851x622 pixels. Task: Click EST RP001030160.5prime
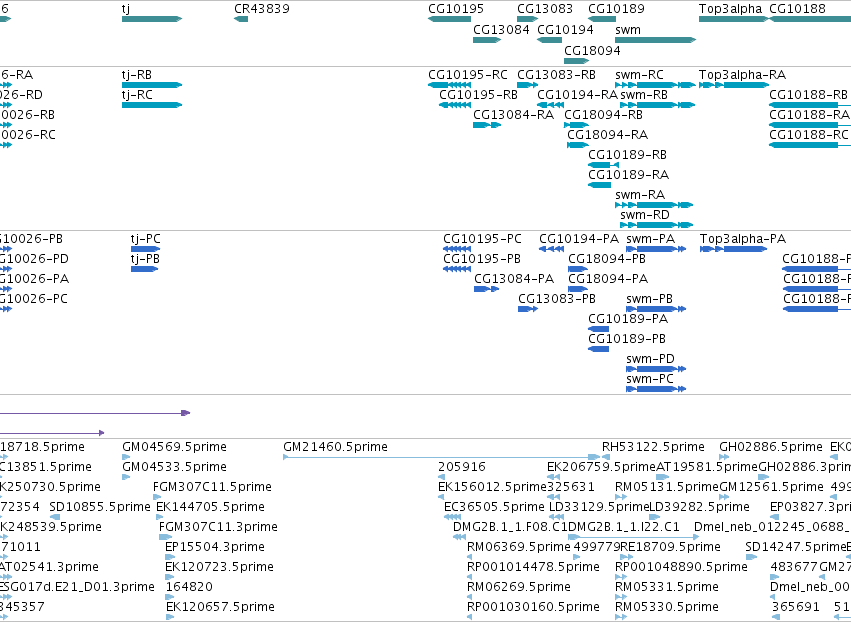[x=533, y=607]
